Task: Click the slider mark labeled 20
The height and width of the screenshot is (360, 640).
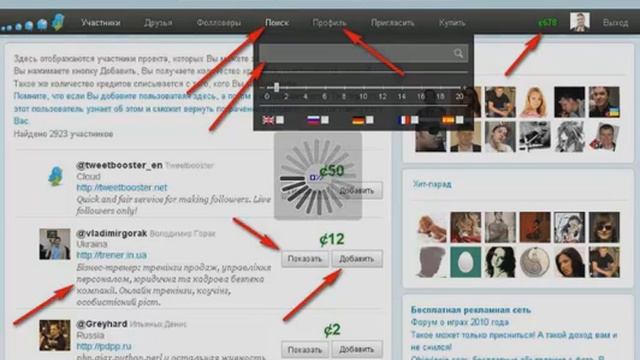Action: click(x=460, y=96)
